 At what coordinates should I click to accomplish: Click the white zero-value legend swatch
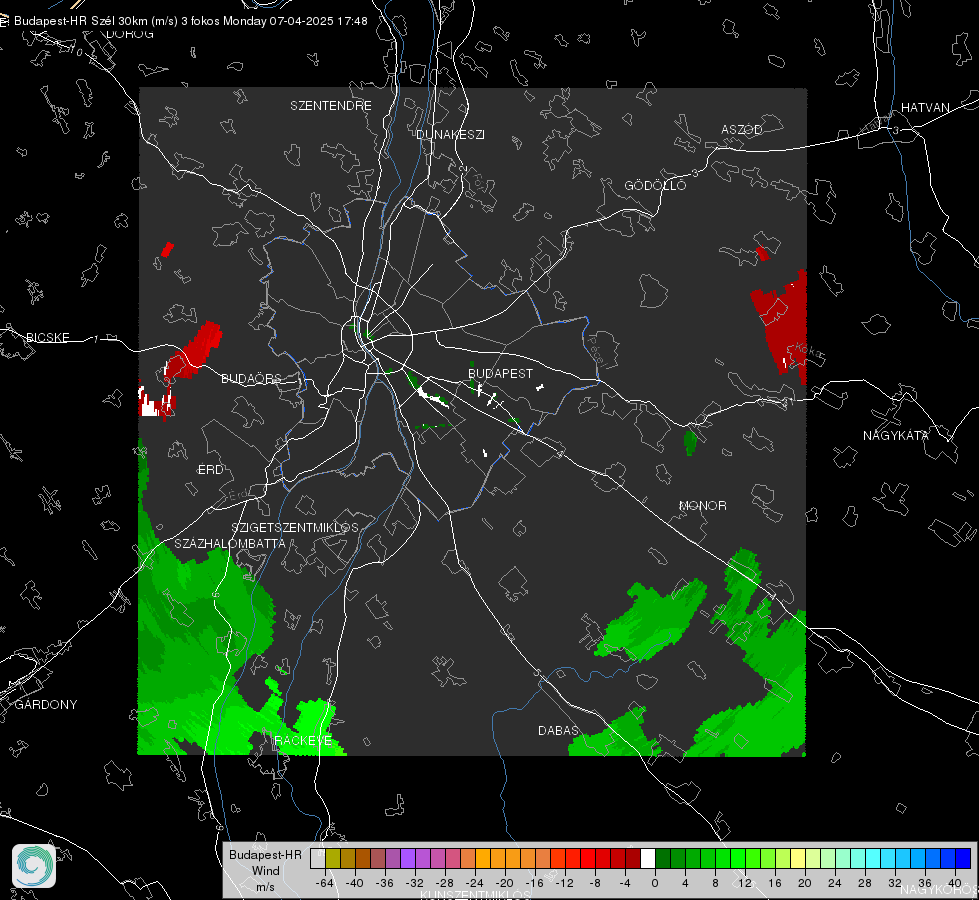648,859
